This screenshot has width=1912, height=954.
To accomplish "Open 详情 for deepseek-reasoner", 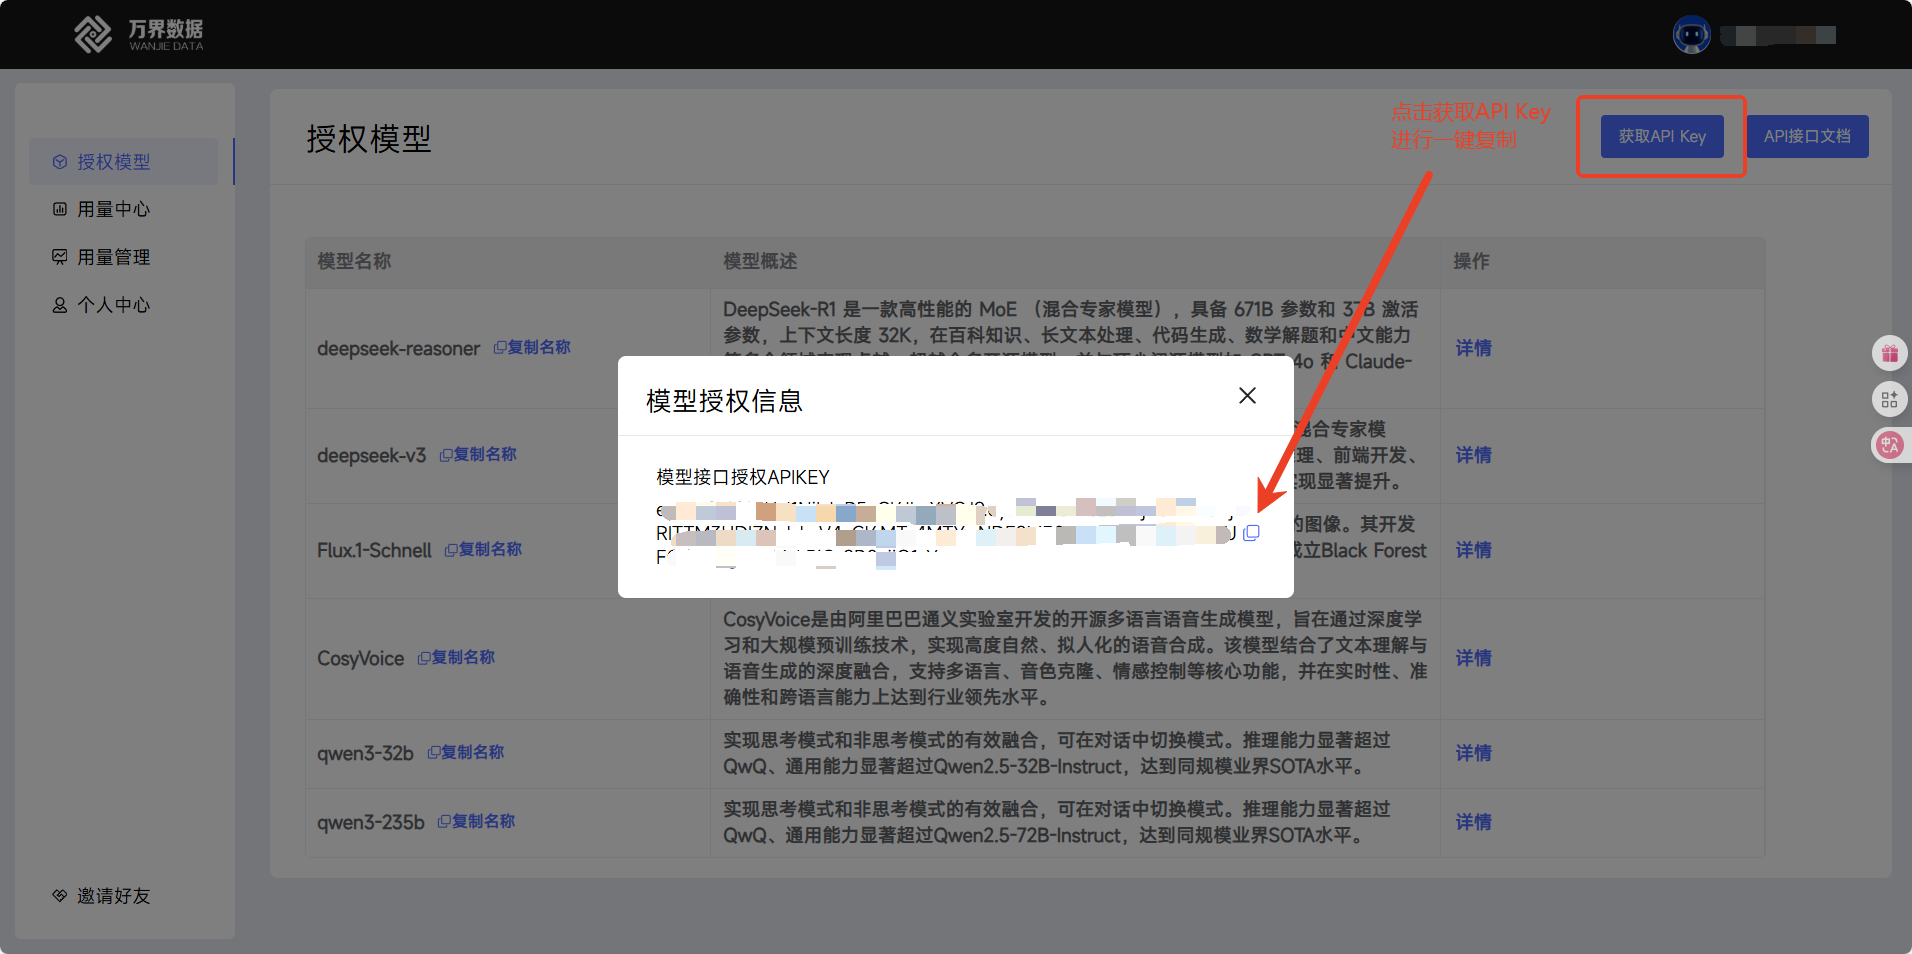I will (1473, 348).
